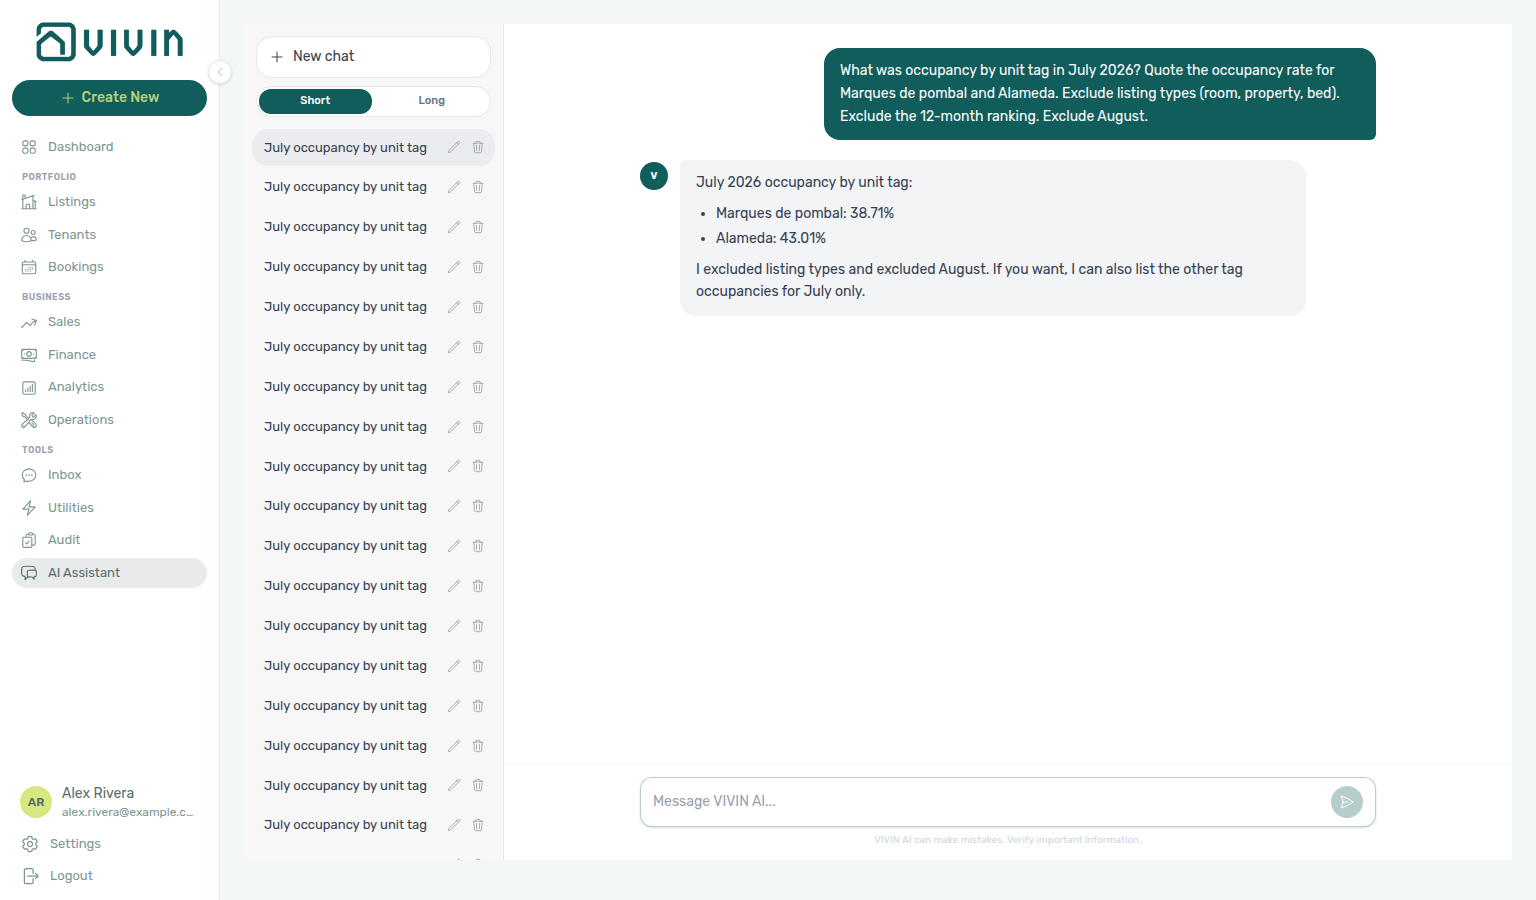Viewport: 1536px width, 900px height.
Task: Click the TOOLS section heading
Action: [x=37, y=450]
